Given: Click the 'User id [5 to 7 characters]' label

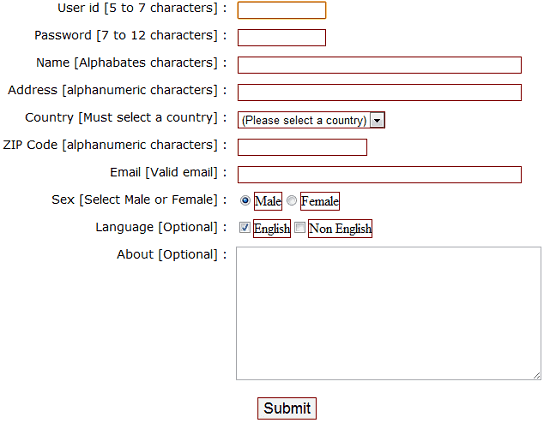Looking at the screenshot, I should click(x=138, y=8).
